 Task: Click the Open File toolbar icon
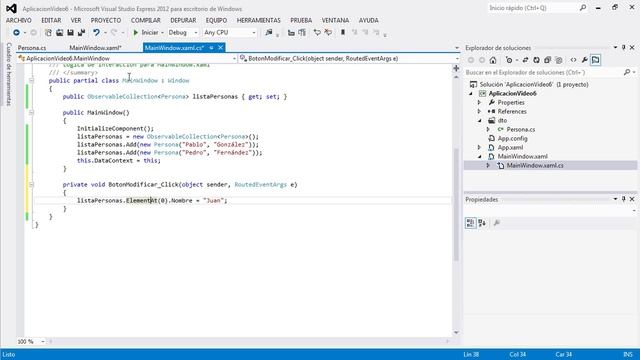point(60,32)
